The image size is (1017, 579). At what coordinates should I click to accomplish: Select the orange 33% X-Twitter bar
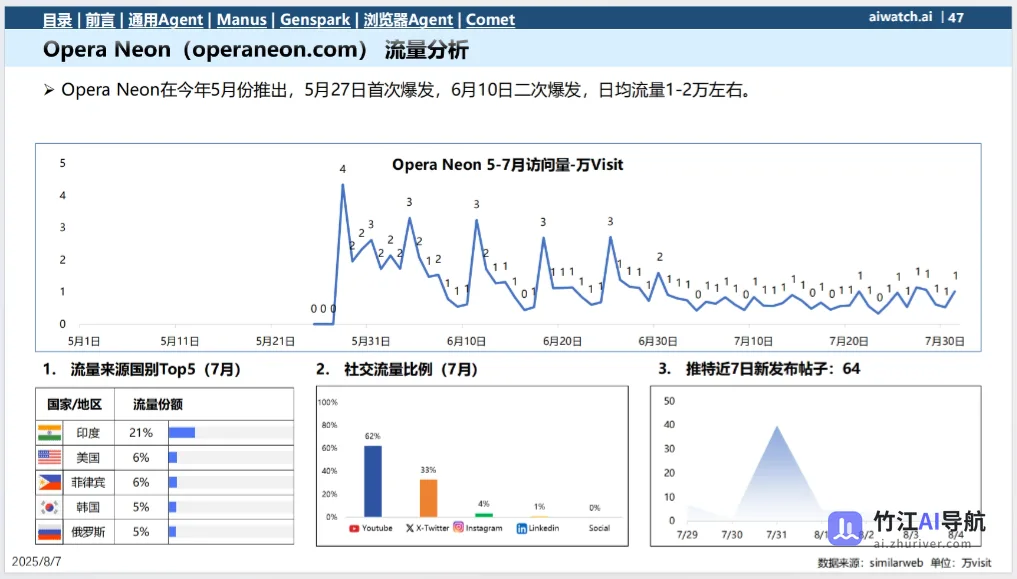pos(428,498)
